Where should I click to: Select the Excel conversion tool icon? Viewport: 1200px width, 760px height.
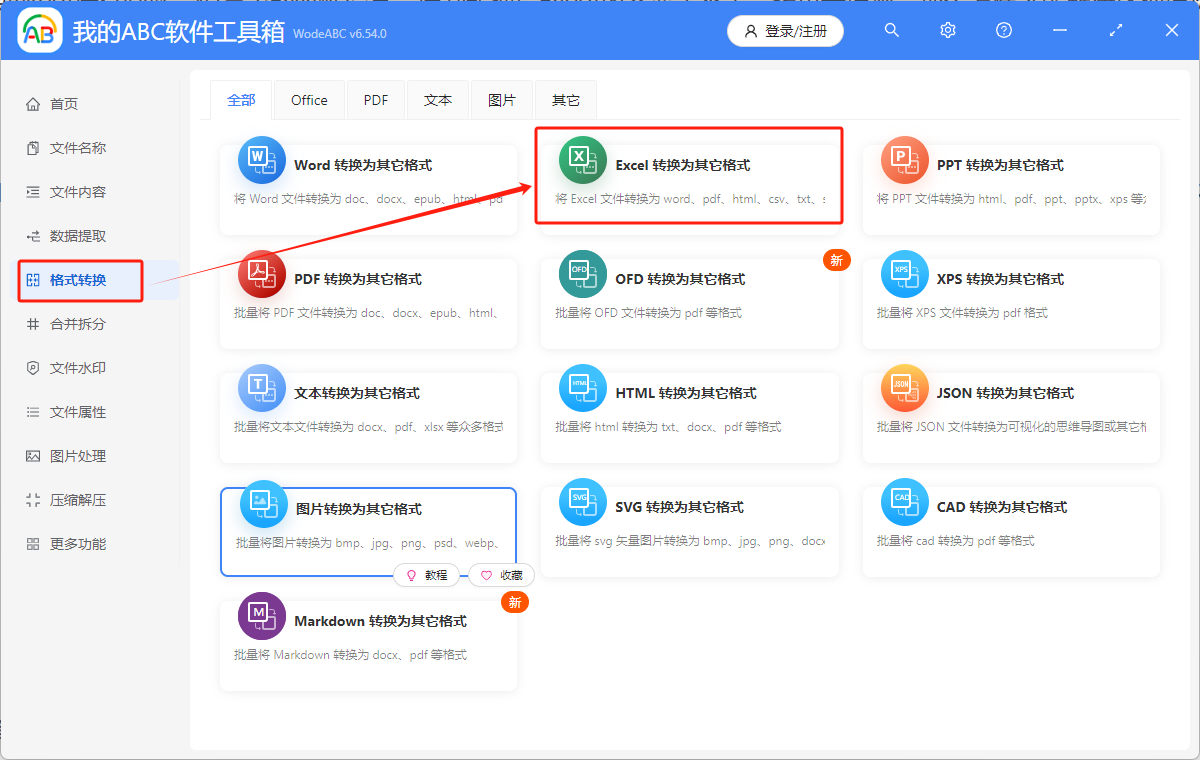[582, 159]
